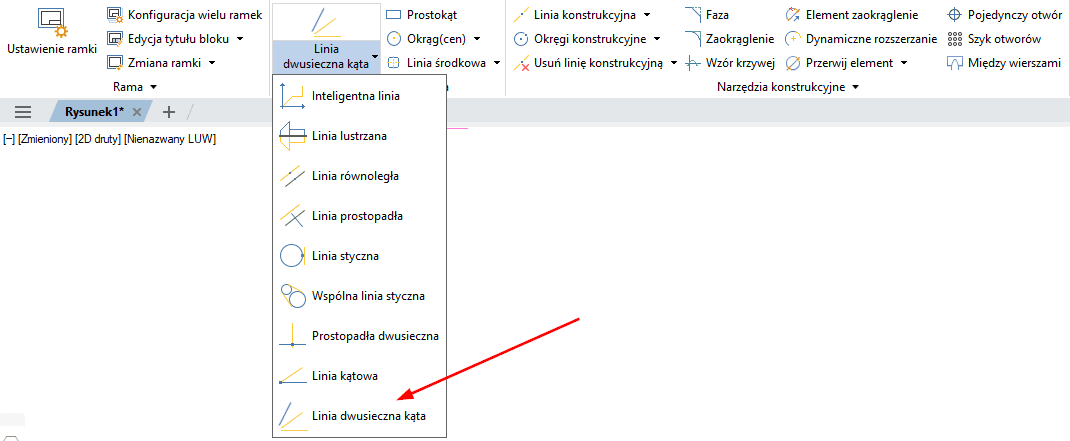
Task: Choose Linia prostopadła from dropdown list
Action: click(359, 216)
